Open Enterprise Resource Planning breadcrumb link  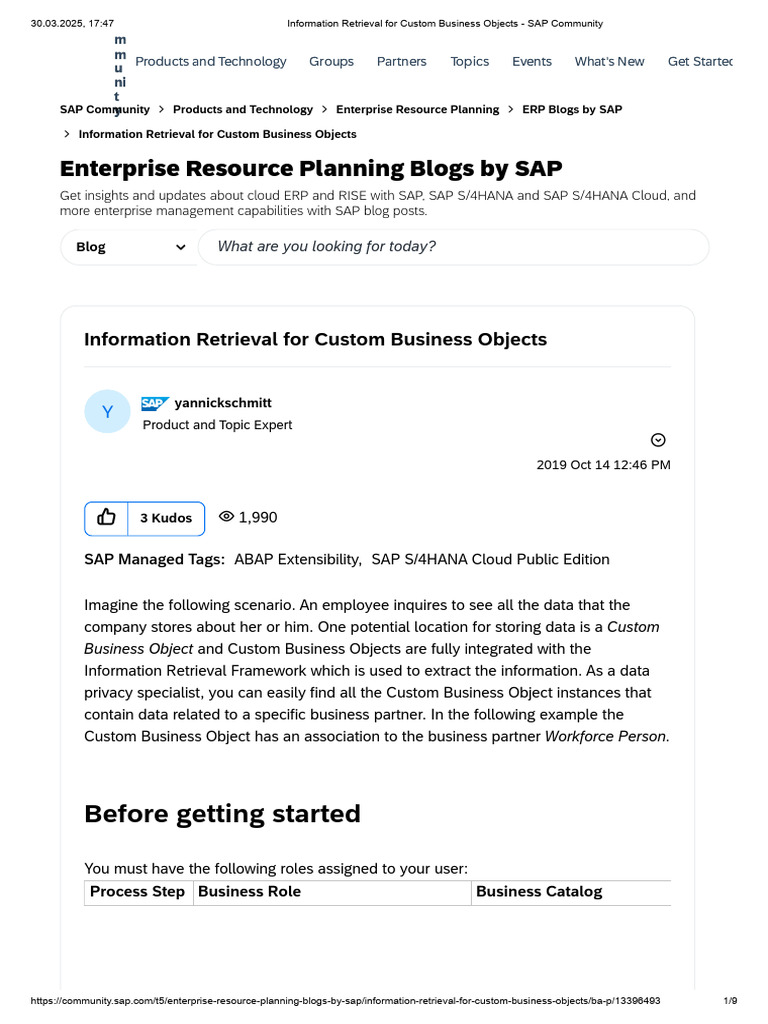(x=417, y=110)
